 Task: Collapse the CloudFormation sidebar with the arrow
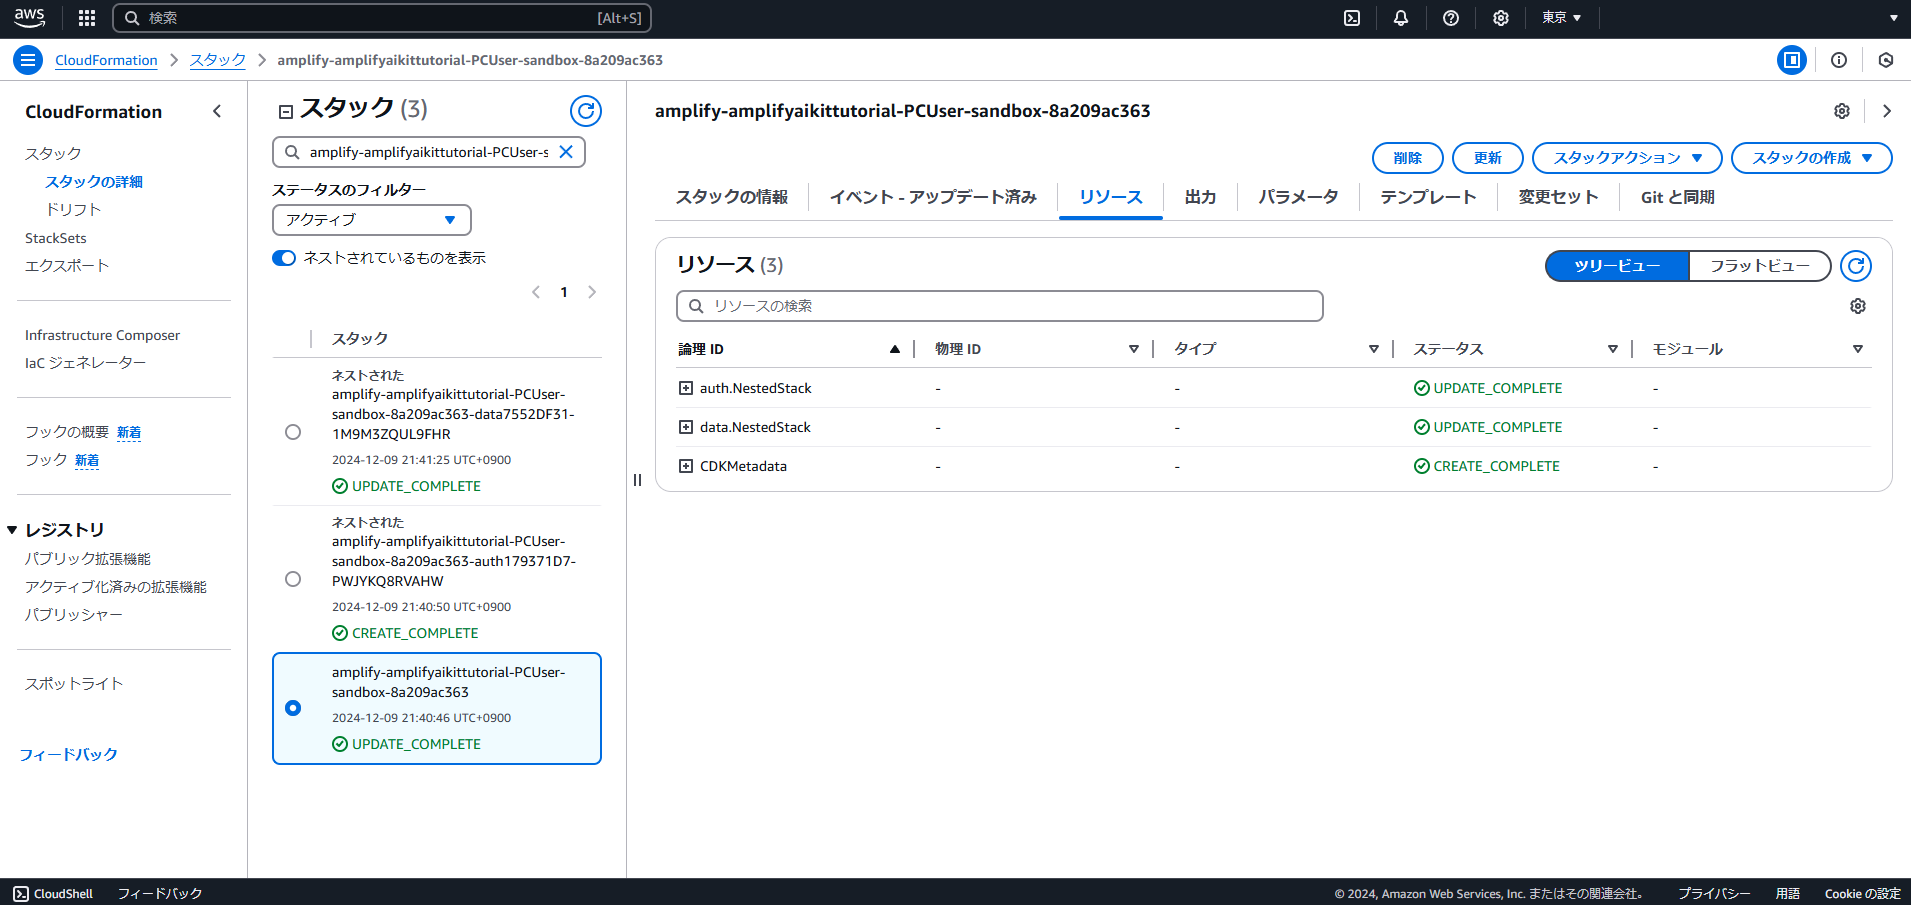[217, 111]
